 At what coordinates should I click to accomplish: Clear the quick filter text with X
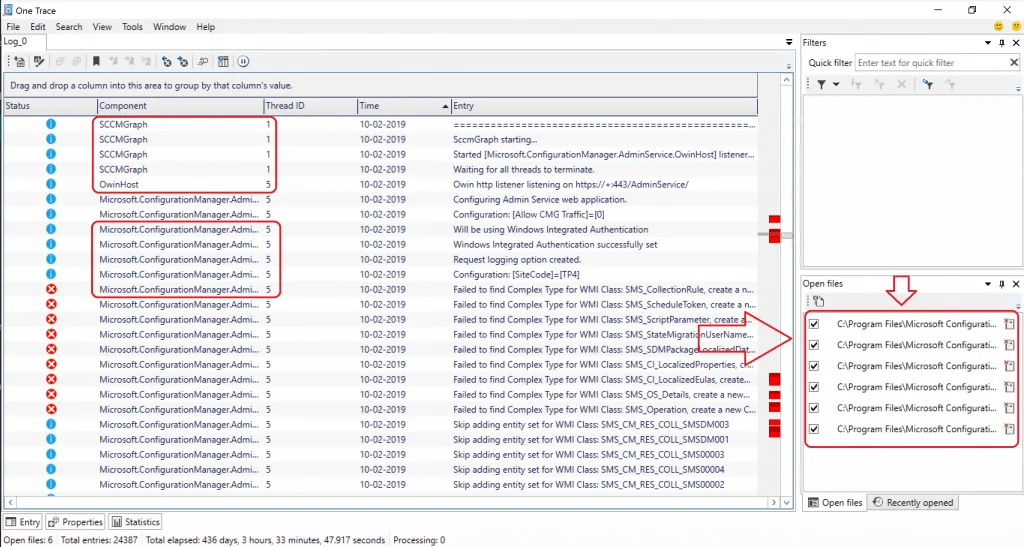coord(1014,63)
